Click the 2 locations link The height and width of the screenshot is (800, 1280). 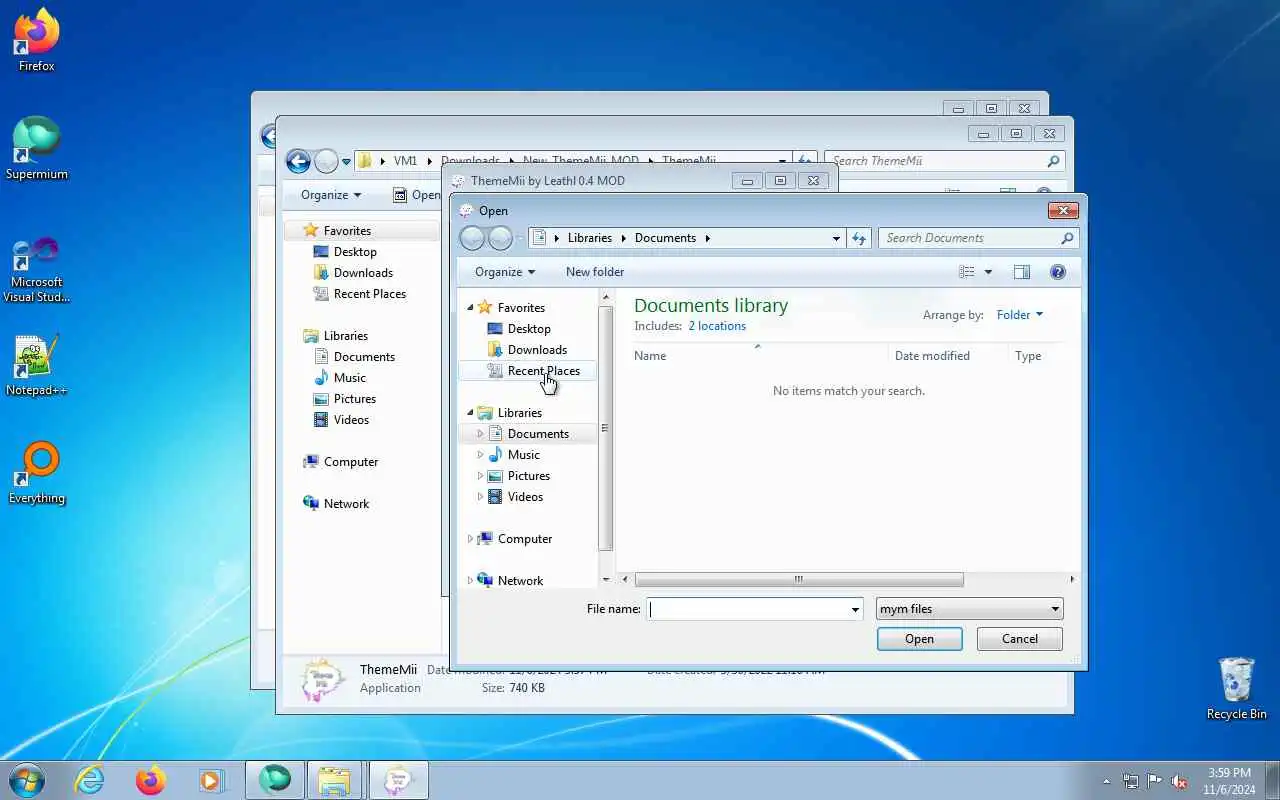pyautogui.click(x=717, y=326)
